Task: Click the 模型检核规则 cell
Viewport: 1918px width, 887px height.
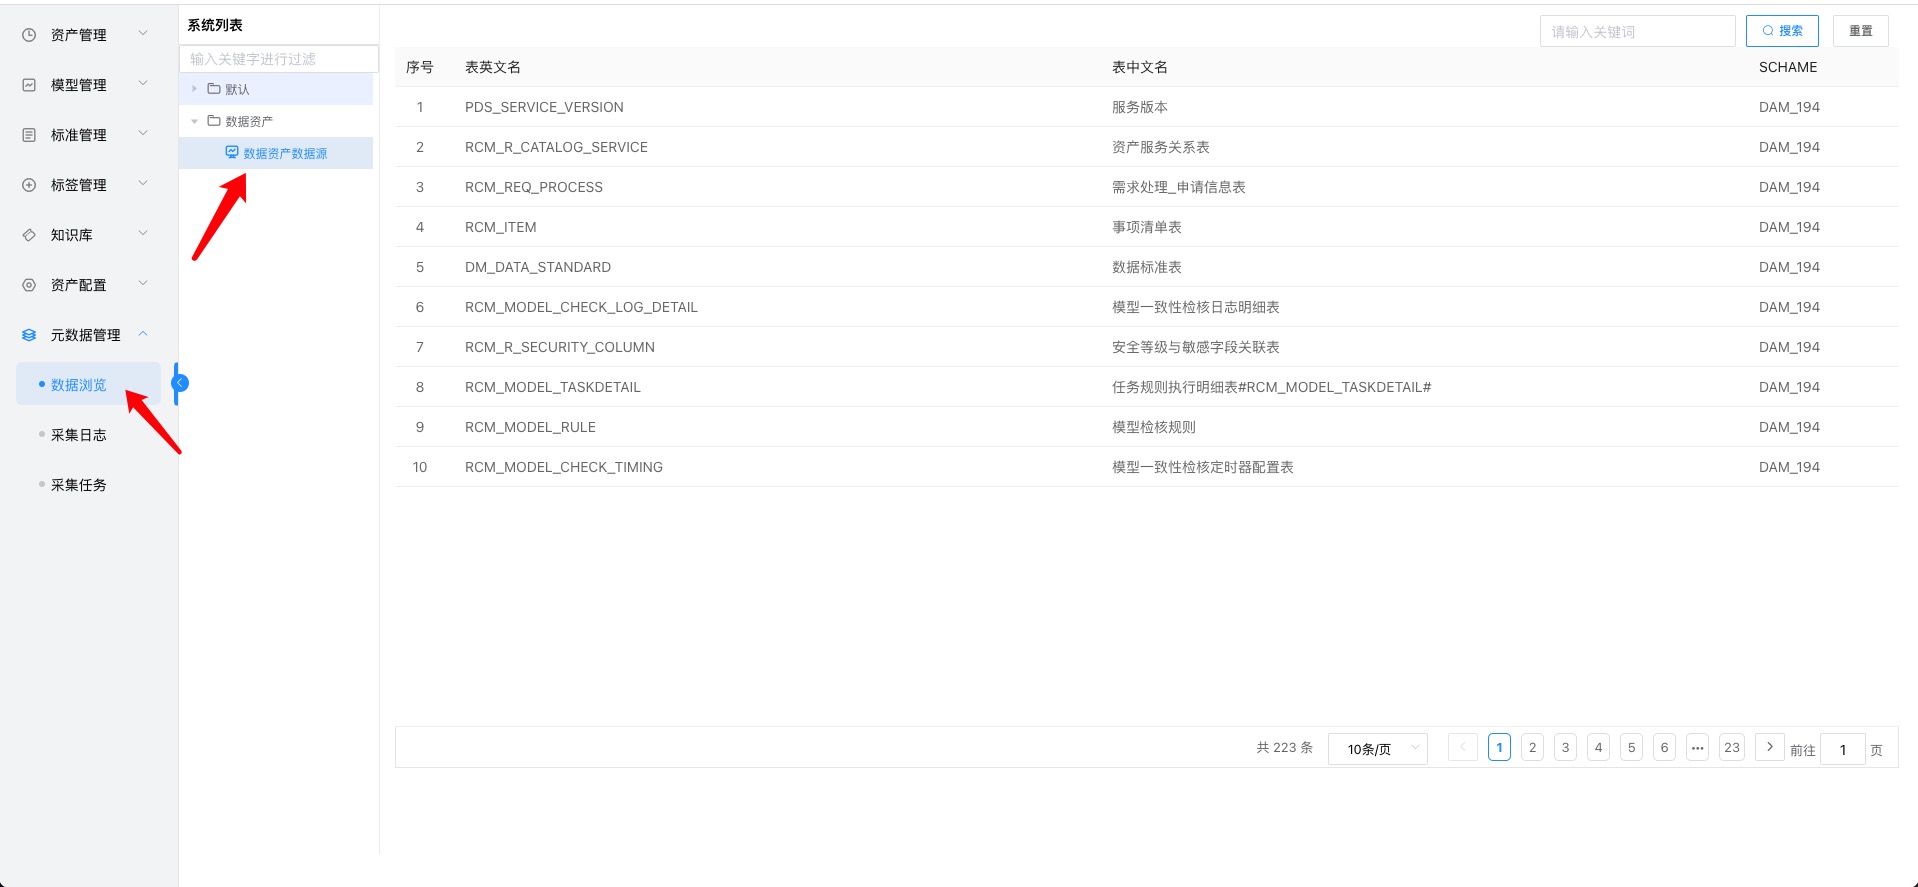Action: 1154,427
